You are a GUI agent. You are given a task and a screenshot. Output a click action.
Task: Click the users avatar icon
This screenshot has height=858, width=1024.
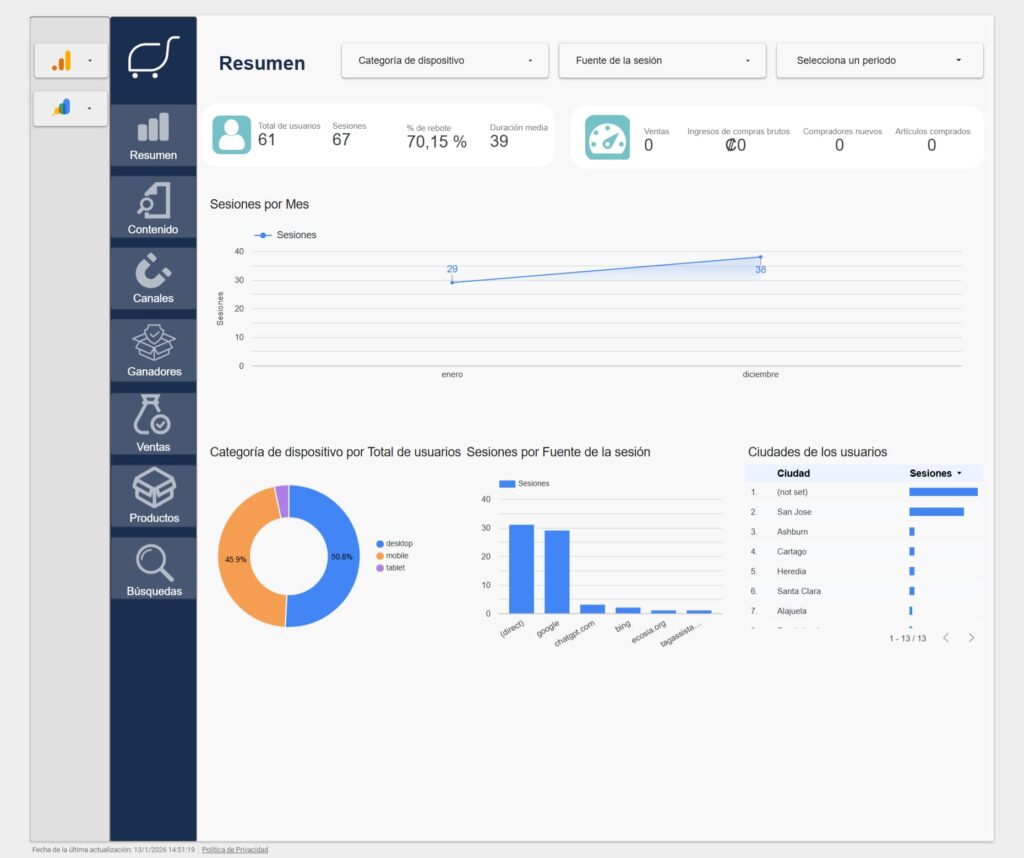click(x=231, y=135)
